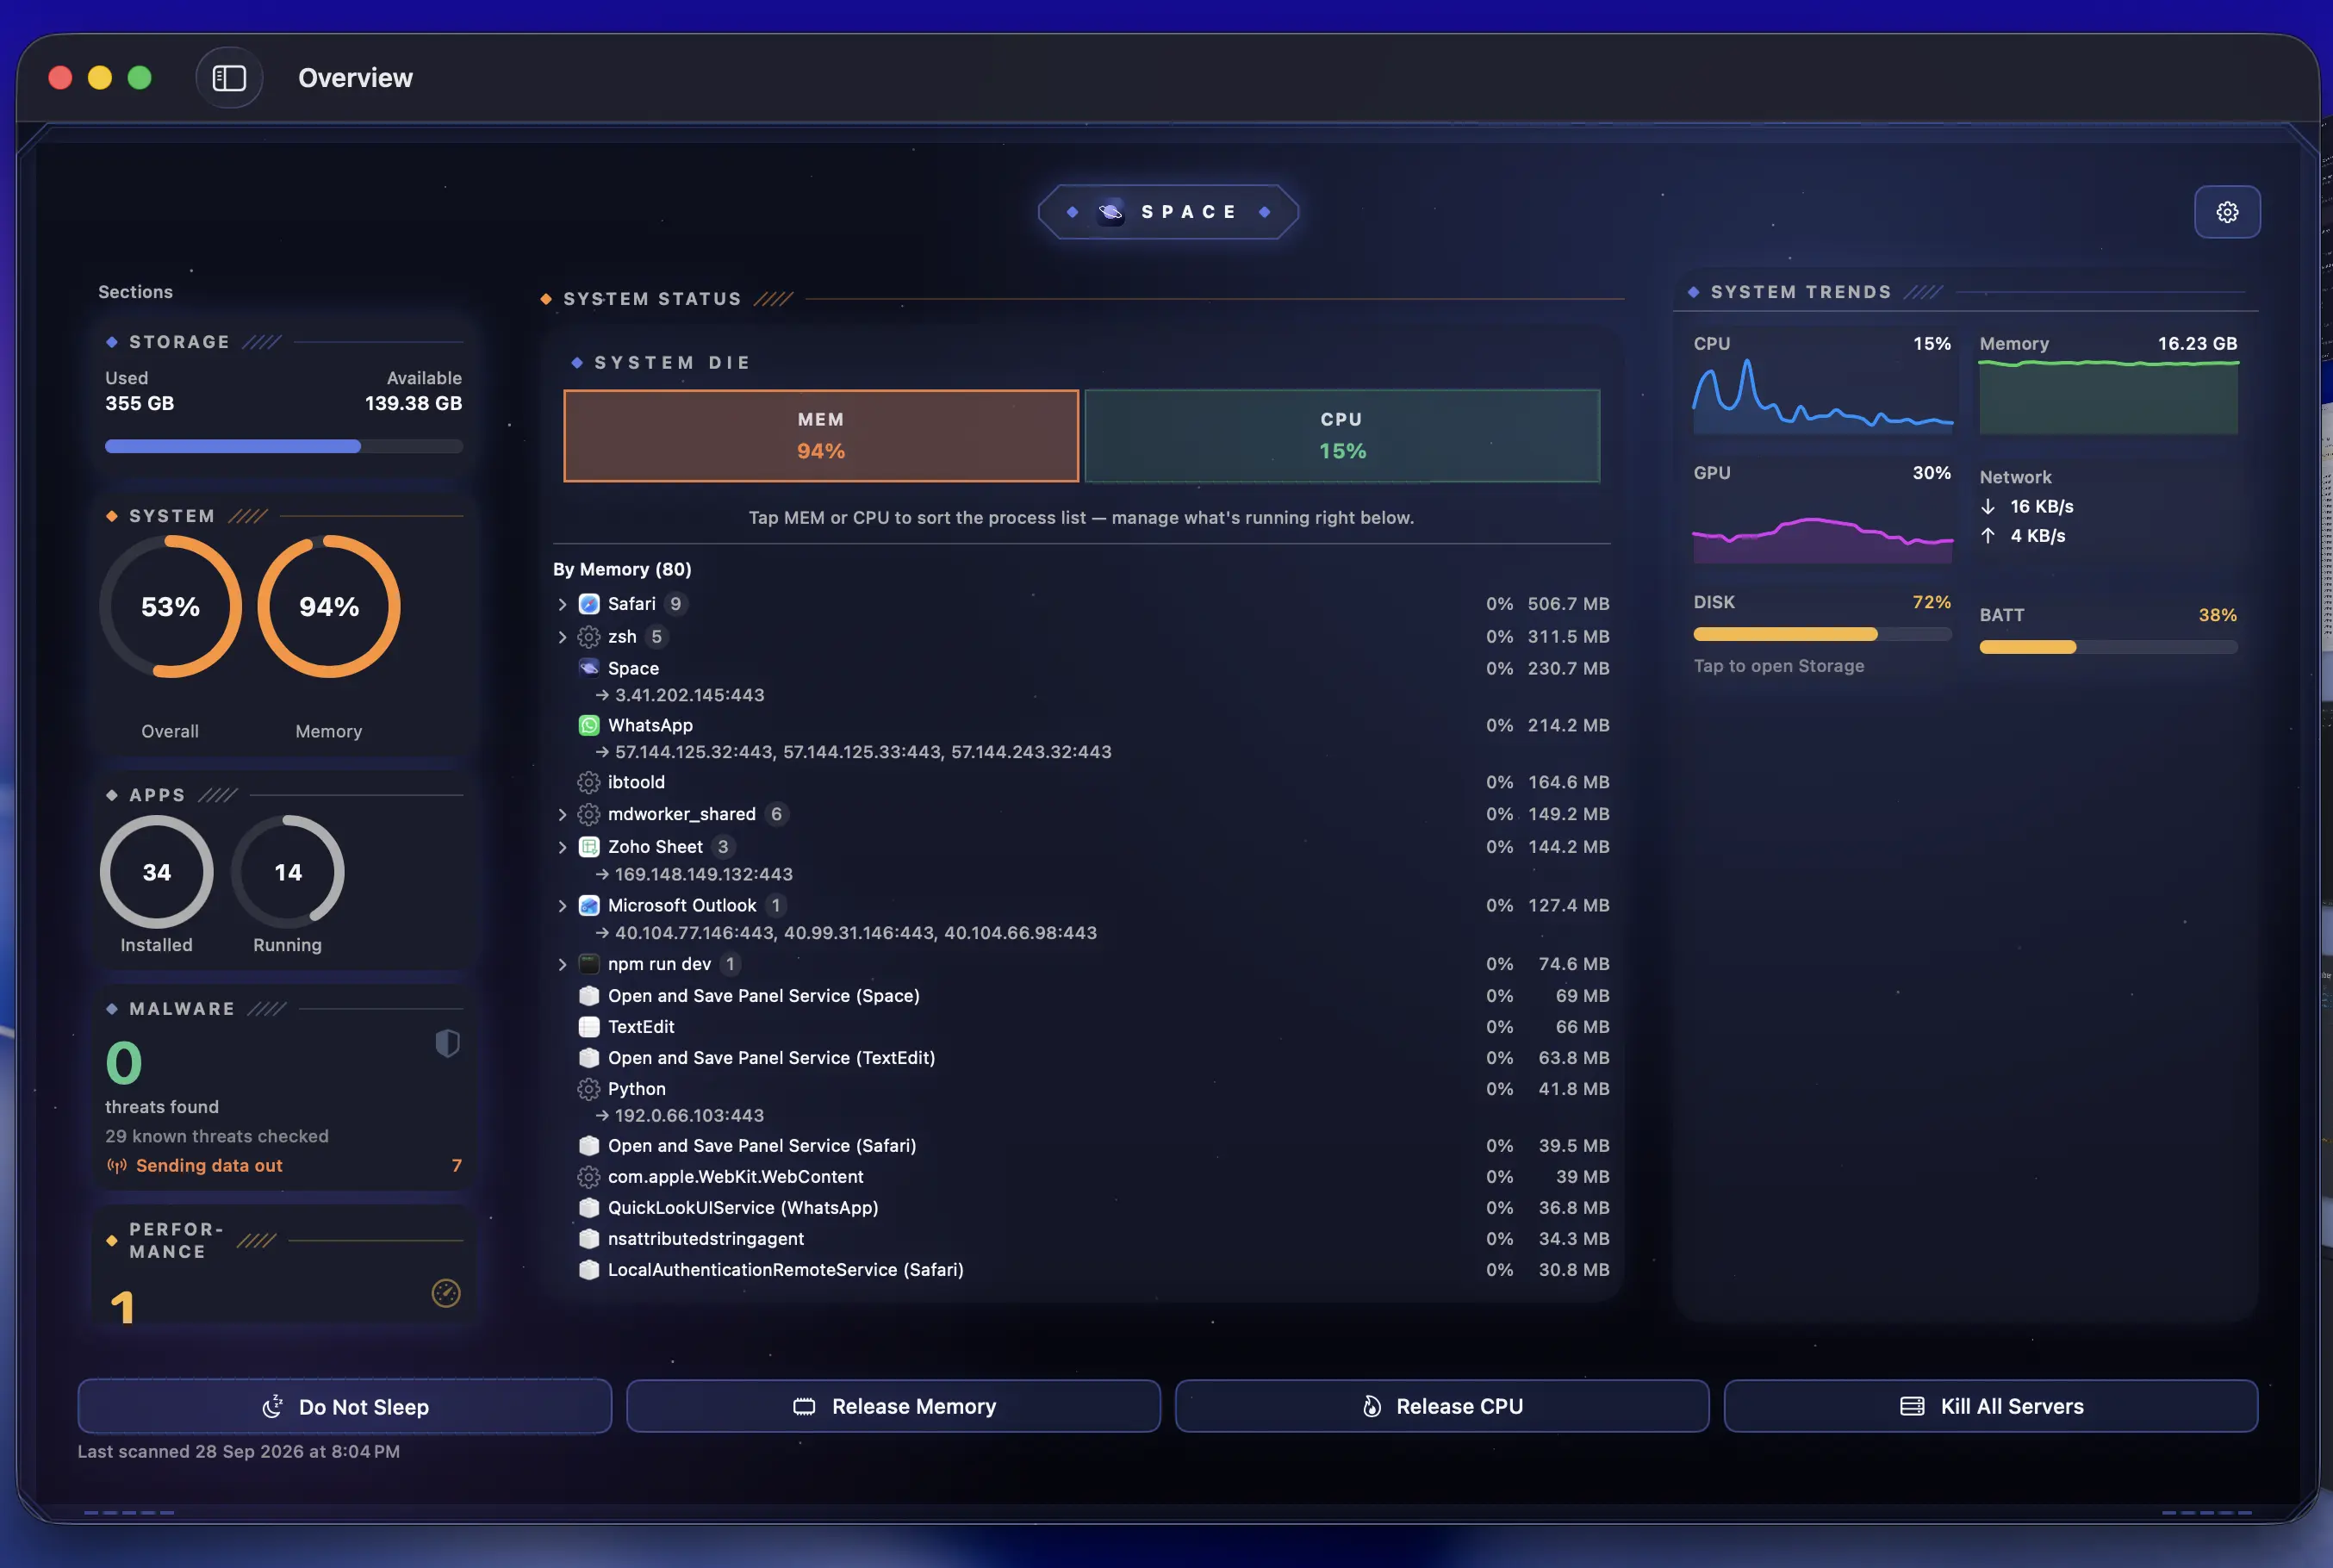Click the ibtoold process gear icon
Viewport: 2333px width, 1568px height.
point(589,782)
